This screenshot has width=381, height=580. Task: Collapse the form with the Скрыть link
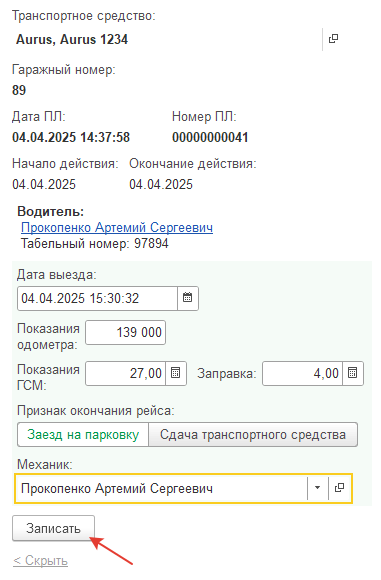40,561
